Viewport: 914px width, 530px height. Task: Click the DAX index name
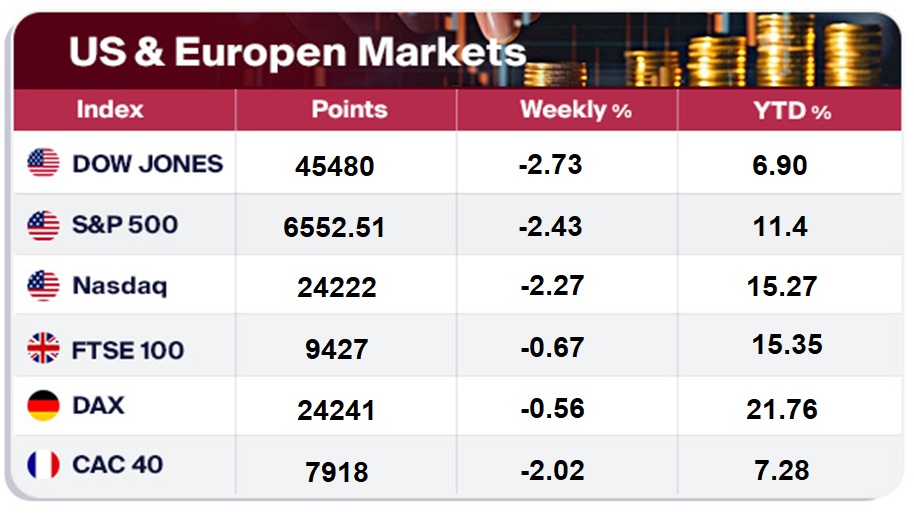pyautogui.click(x=99, y=406)
